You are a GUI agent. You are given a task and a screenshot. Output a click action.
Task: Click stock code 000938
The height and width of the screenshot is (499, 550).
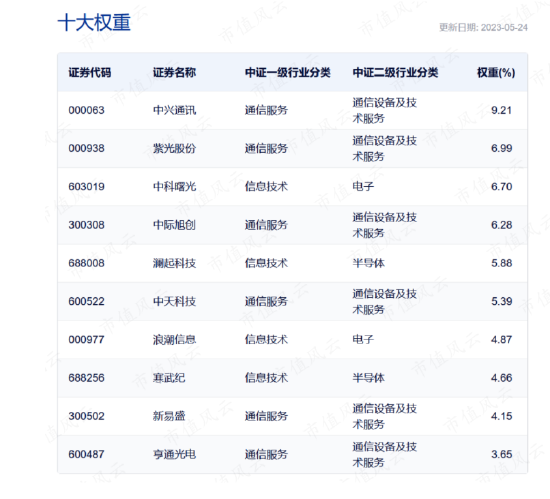[87, 148]
